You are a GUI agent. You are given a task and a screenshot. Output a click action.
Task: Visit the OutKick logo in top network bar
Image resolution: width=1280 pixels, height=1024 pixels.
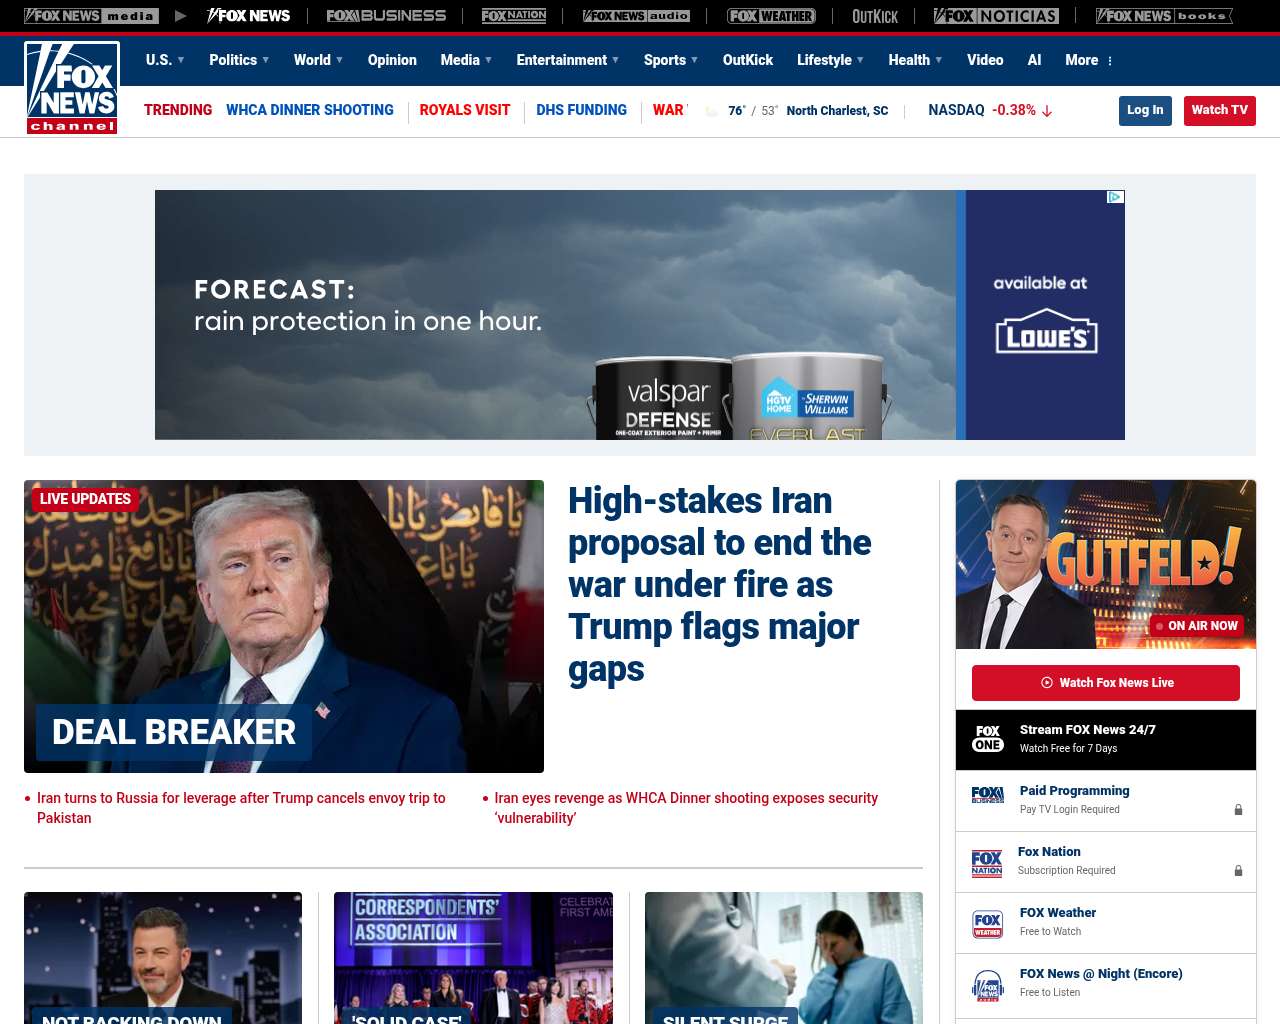click(875, 16)
